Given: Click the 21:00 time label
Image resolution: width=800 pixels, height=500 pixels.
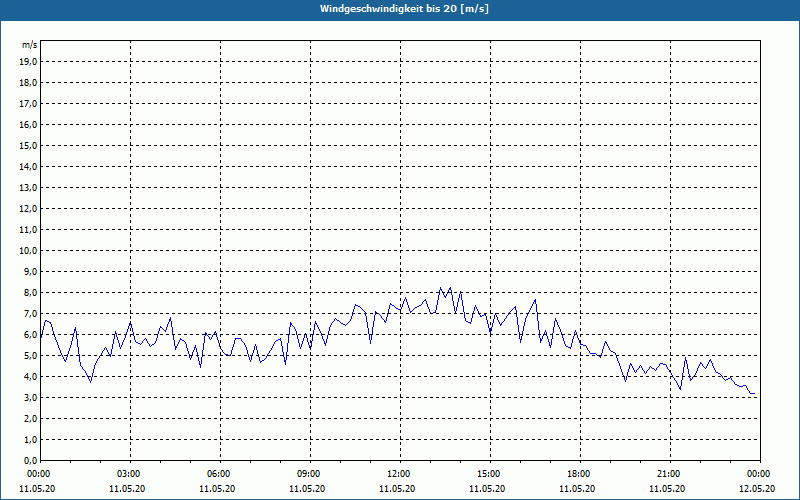Looking at the screenshot, I should (x=668, y=474).
